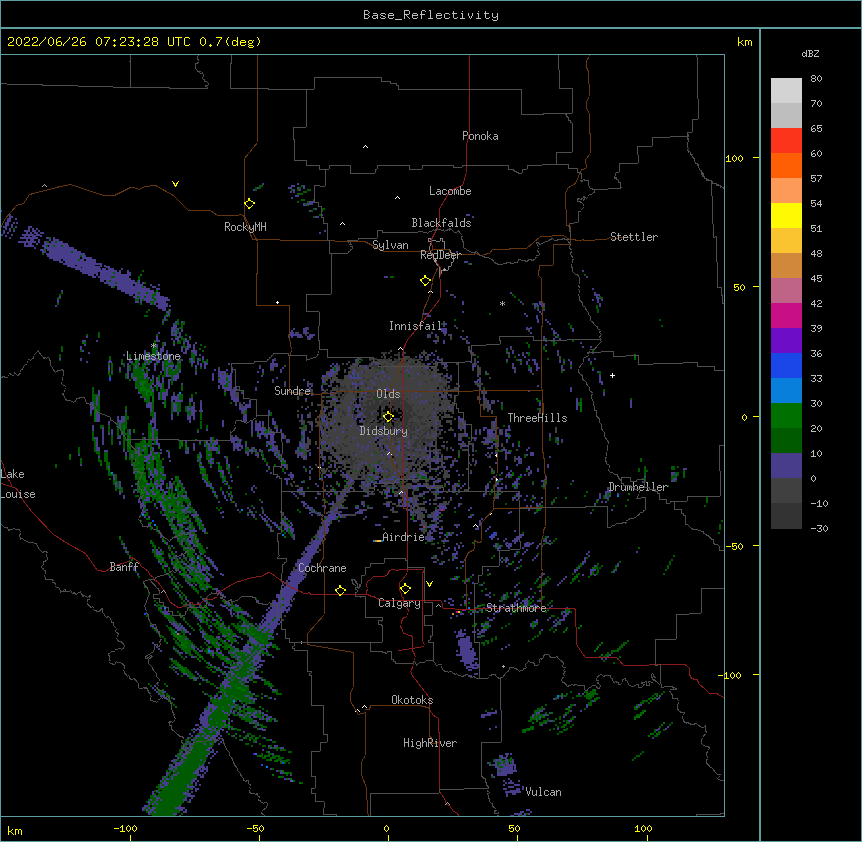The width and height of the screenshot is (862, 842).
Task: Click the ThreeHills town label
Action: tap(537, 418)
